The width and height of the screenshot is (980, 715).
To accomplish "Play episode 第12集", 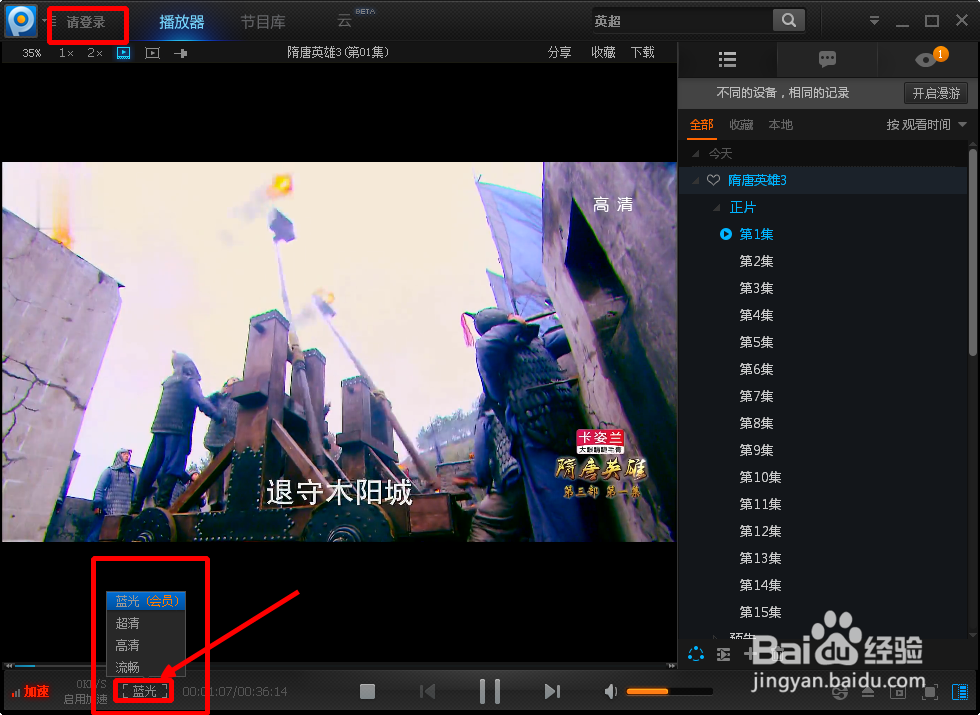I will click(x=760, y=531).
